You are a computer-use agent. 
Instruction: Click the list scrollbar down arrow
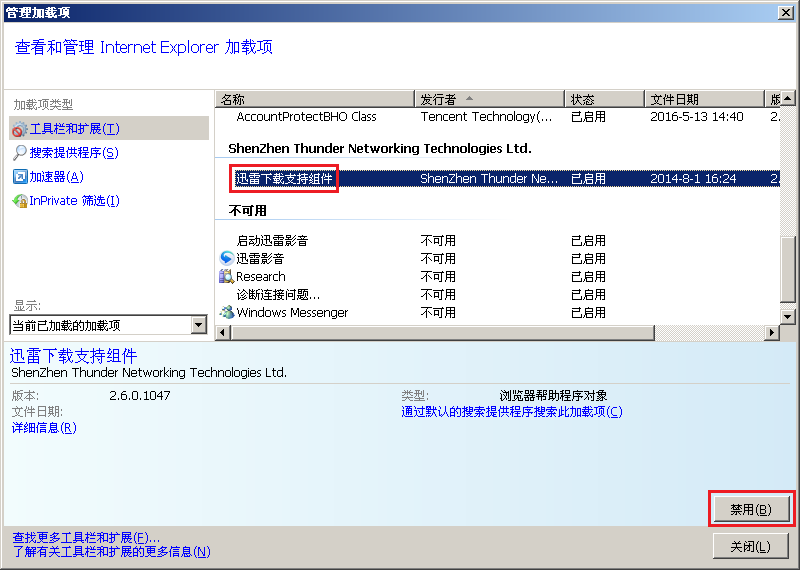point(788,316)
